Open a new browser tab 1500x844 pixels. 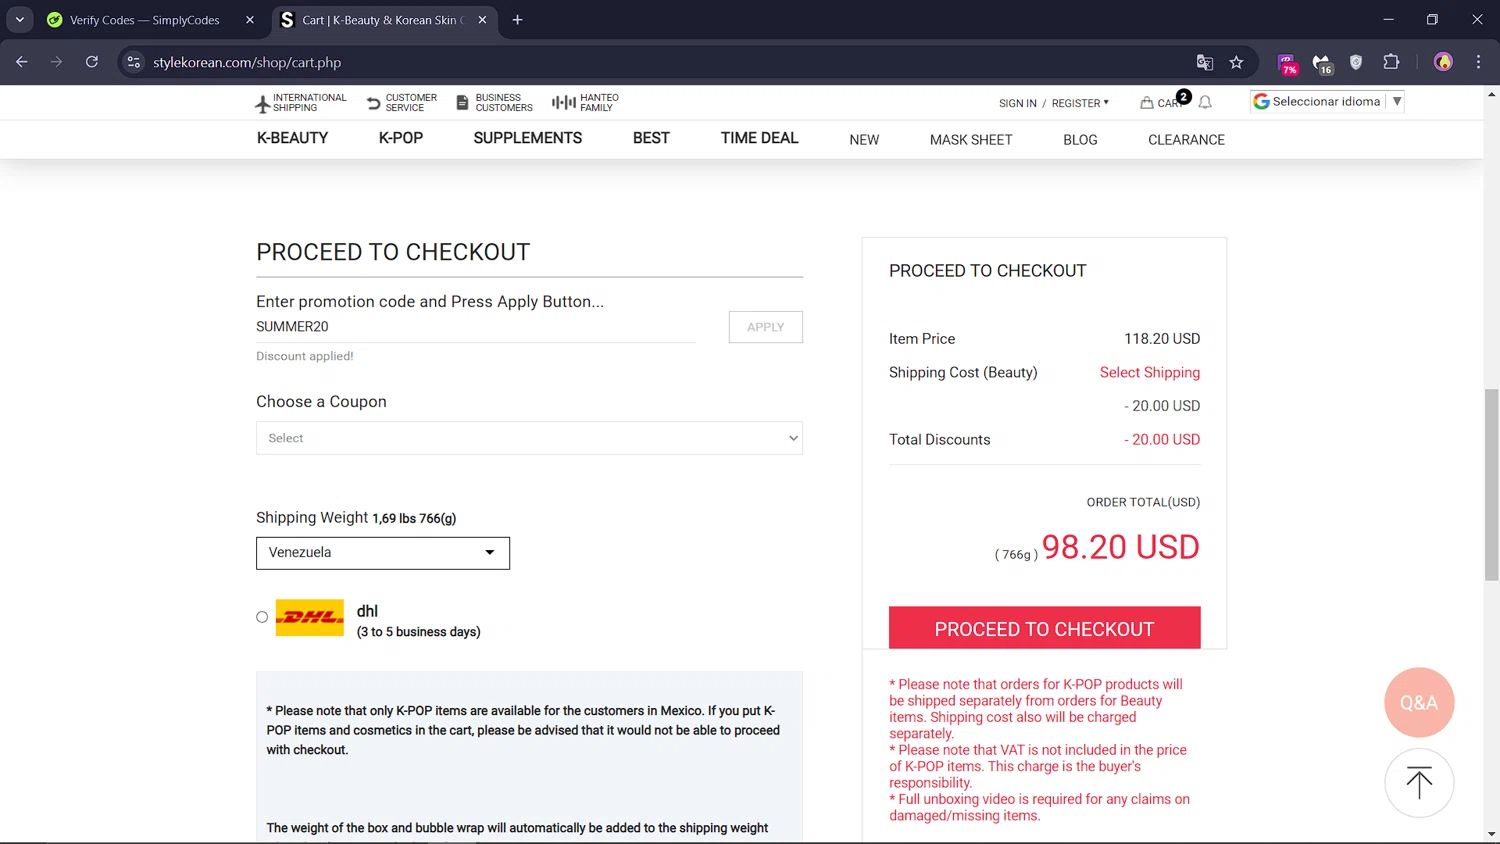pos(517,20)
